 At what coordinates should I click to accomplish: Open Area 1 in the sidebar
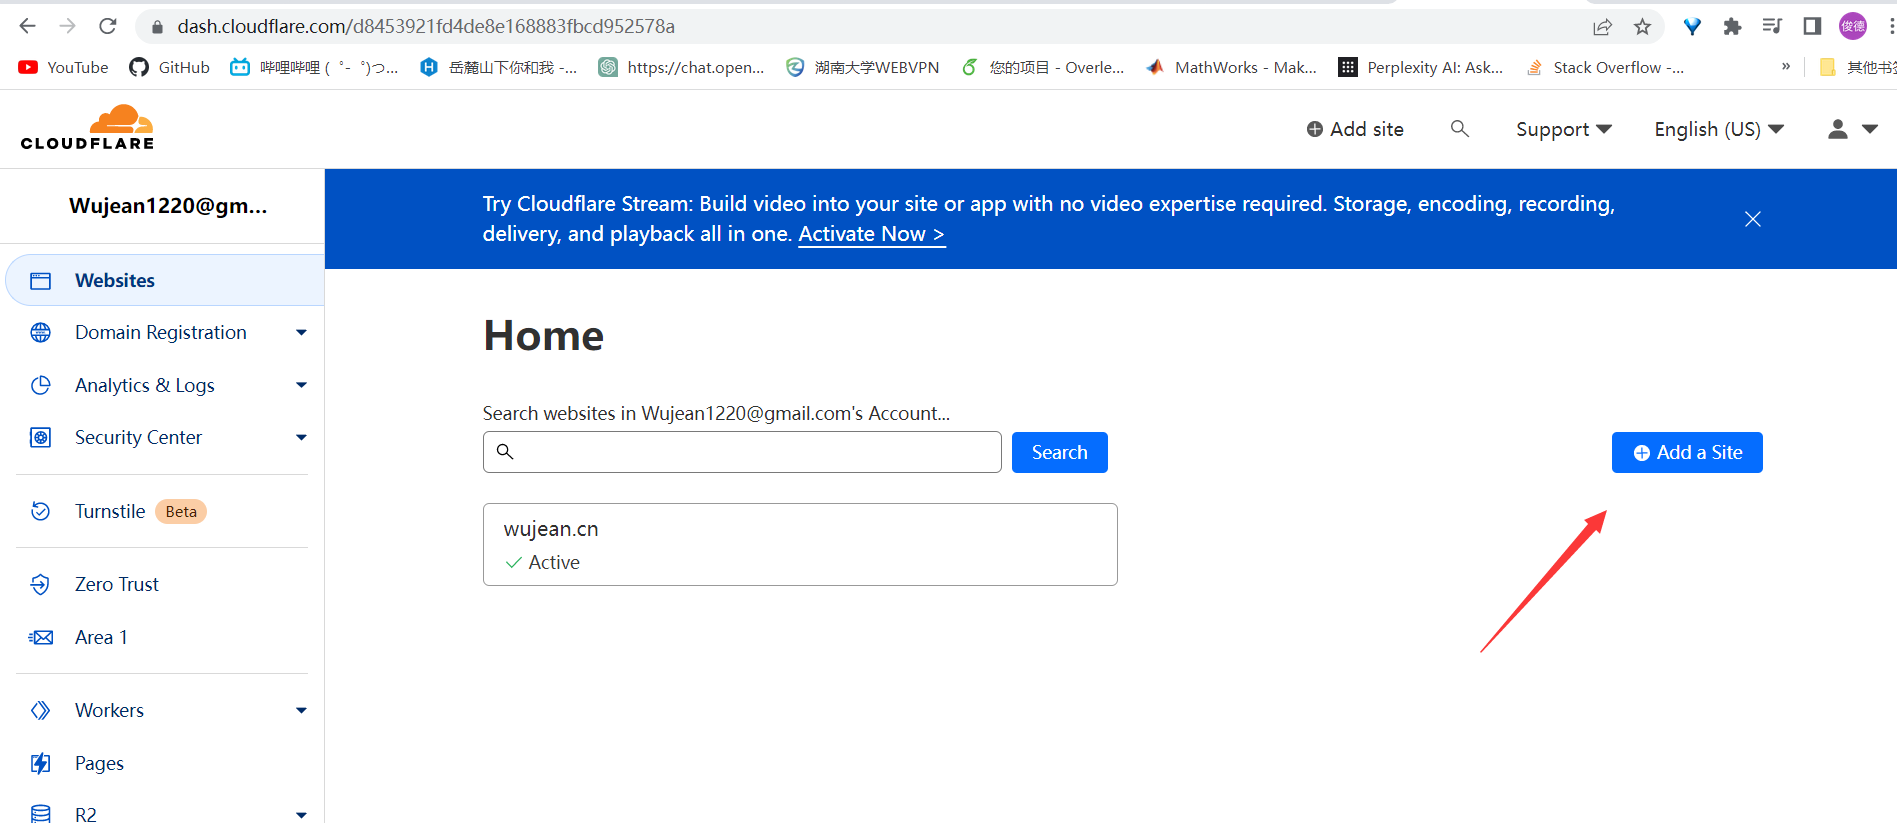(x=101, y=637)
